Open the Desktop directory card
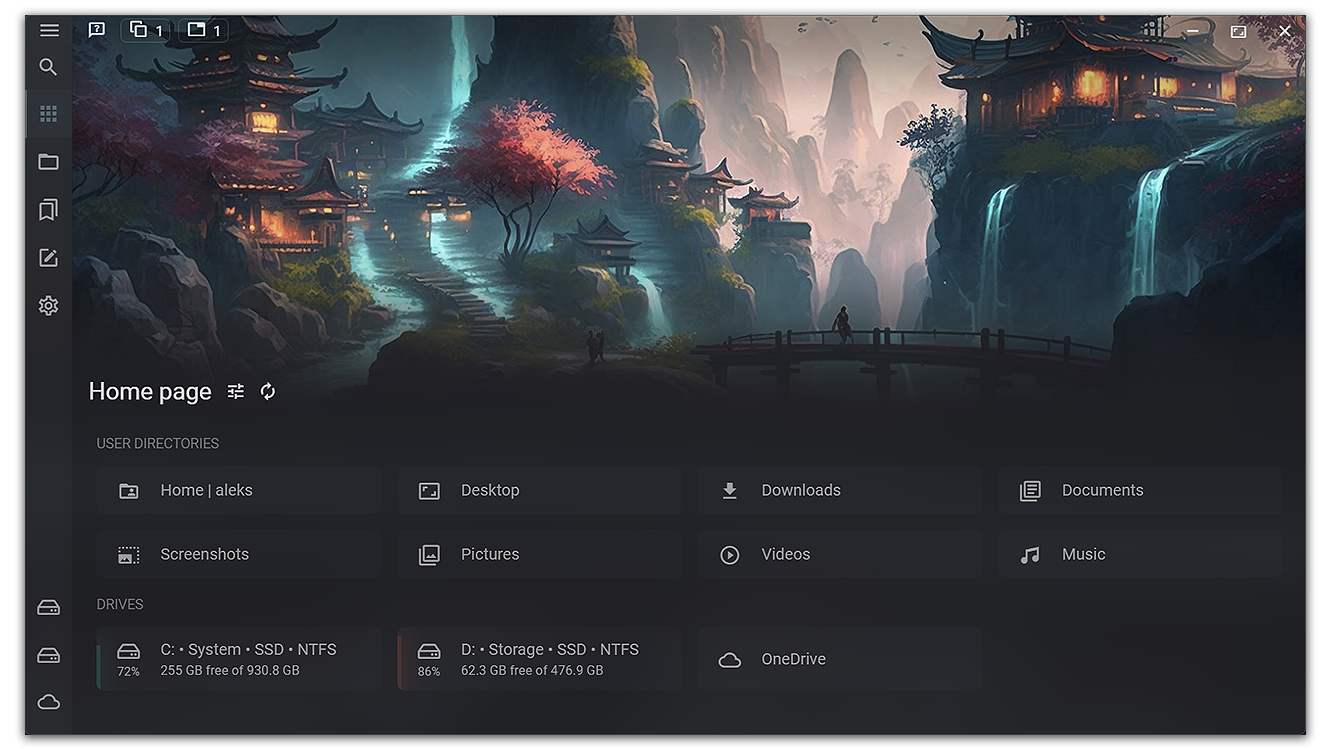Viewport: 1331px width, 749px height. click(539, 490)
